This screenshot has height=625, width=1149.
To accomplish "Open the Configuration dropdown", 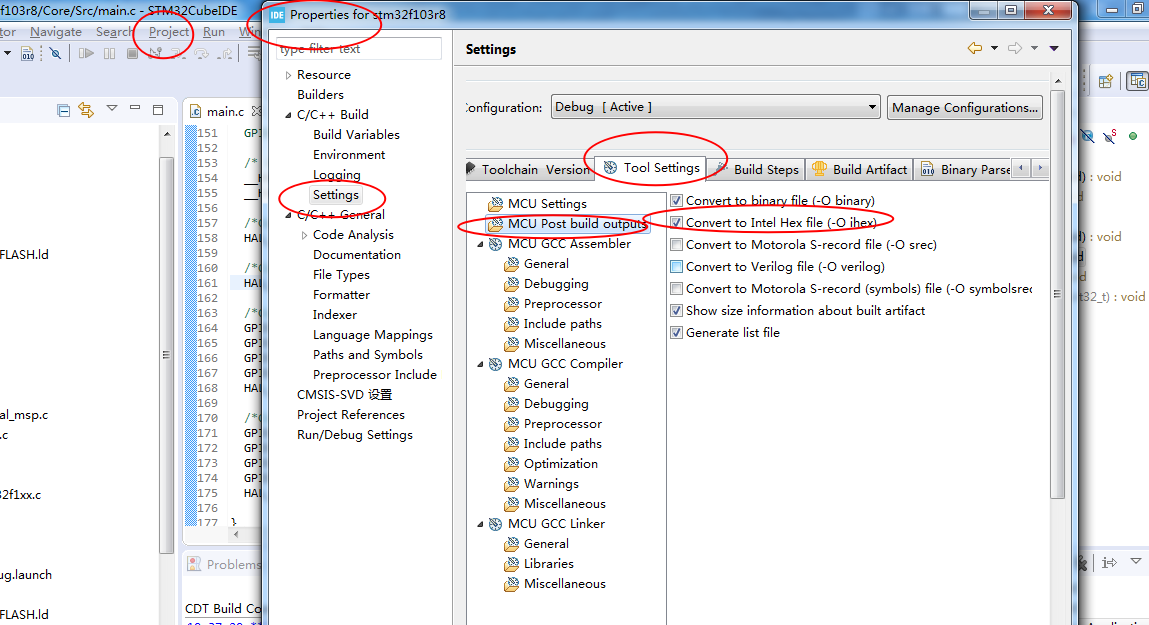I will (x=715, y=107).
